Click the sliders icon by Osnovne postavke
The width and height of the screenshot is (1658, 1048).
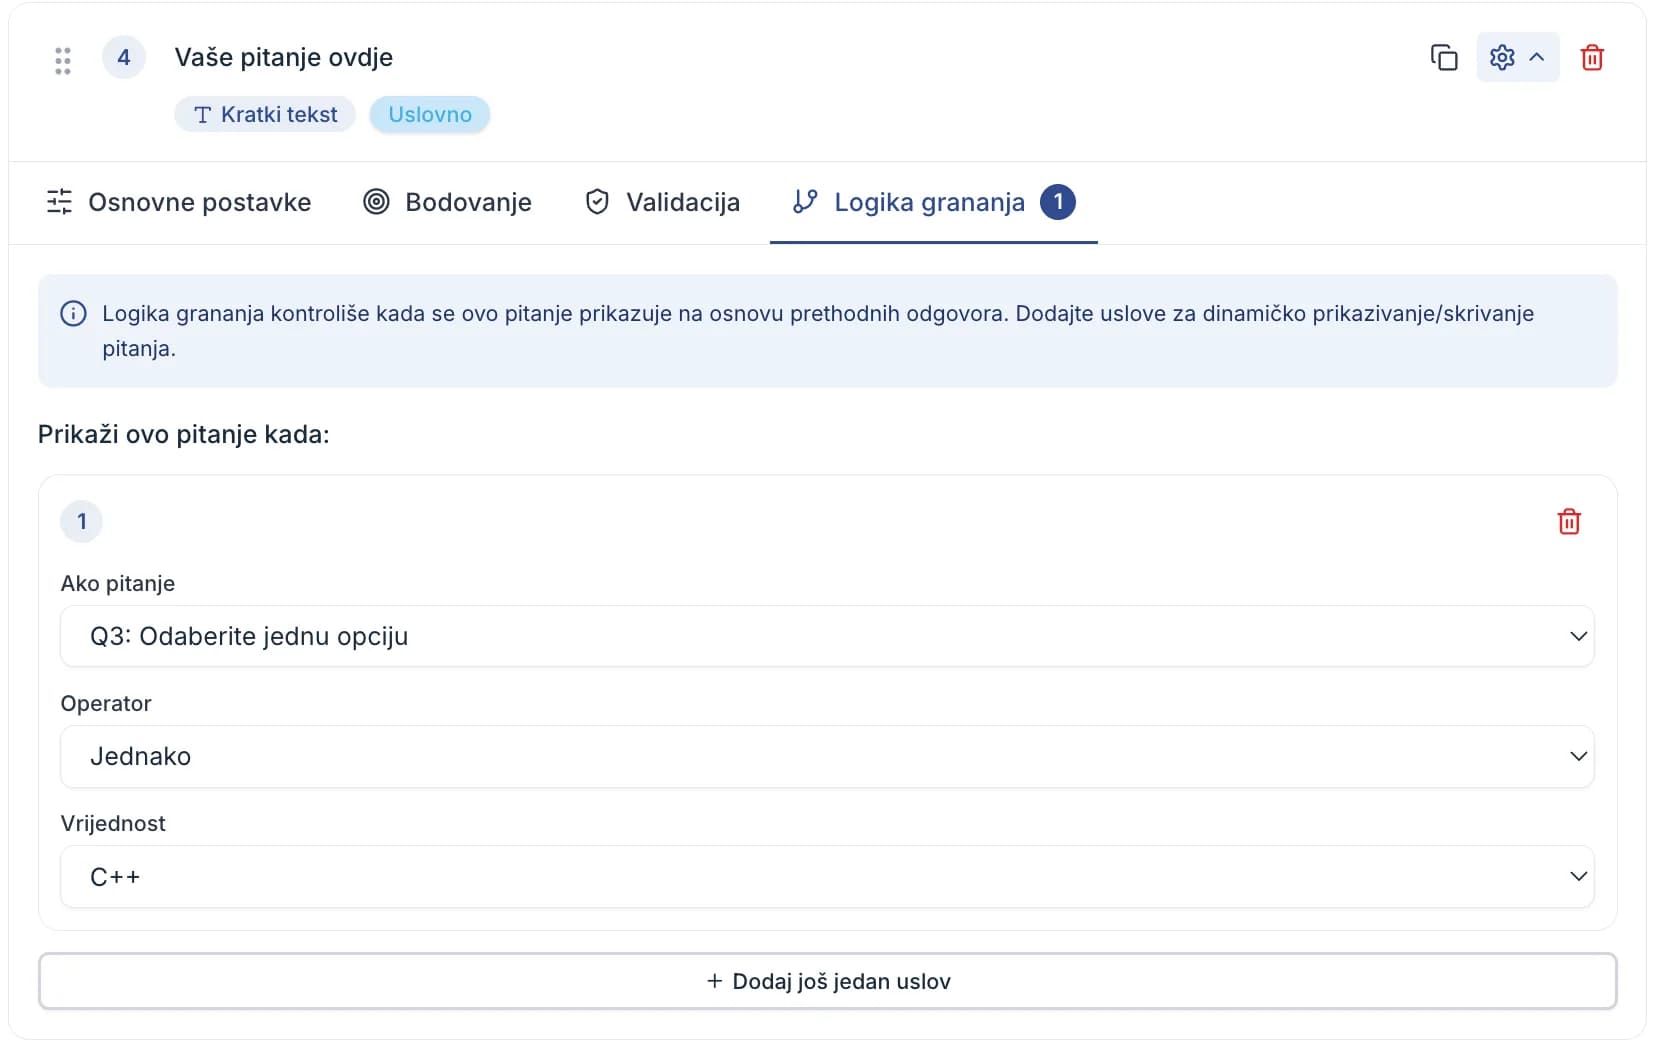pos(59,202)
